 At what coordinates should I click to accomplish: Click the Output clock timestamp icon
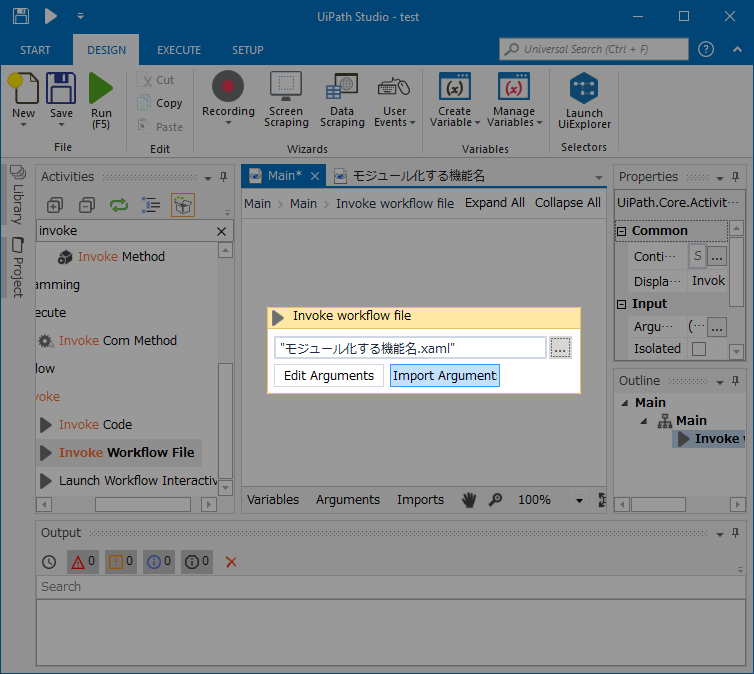click(49, 562)
